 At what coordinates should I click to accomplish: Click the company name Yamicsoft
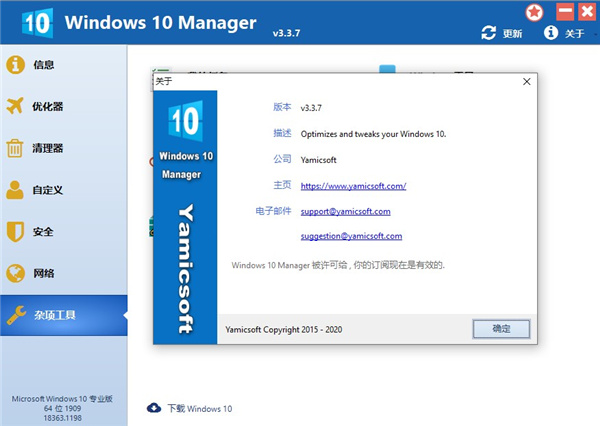click(318, 160)
